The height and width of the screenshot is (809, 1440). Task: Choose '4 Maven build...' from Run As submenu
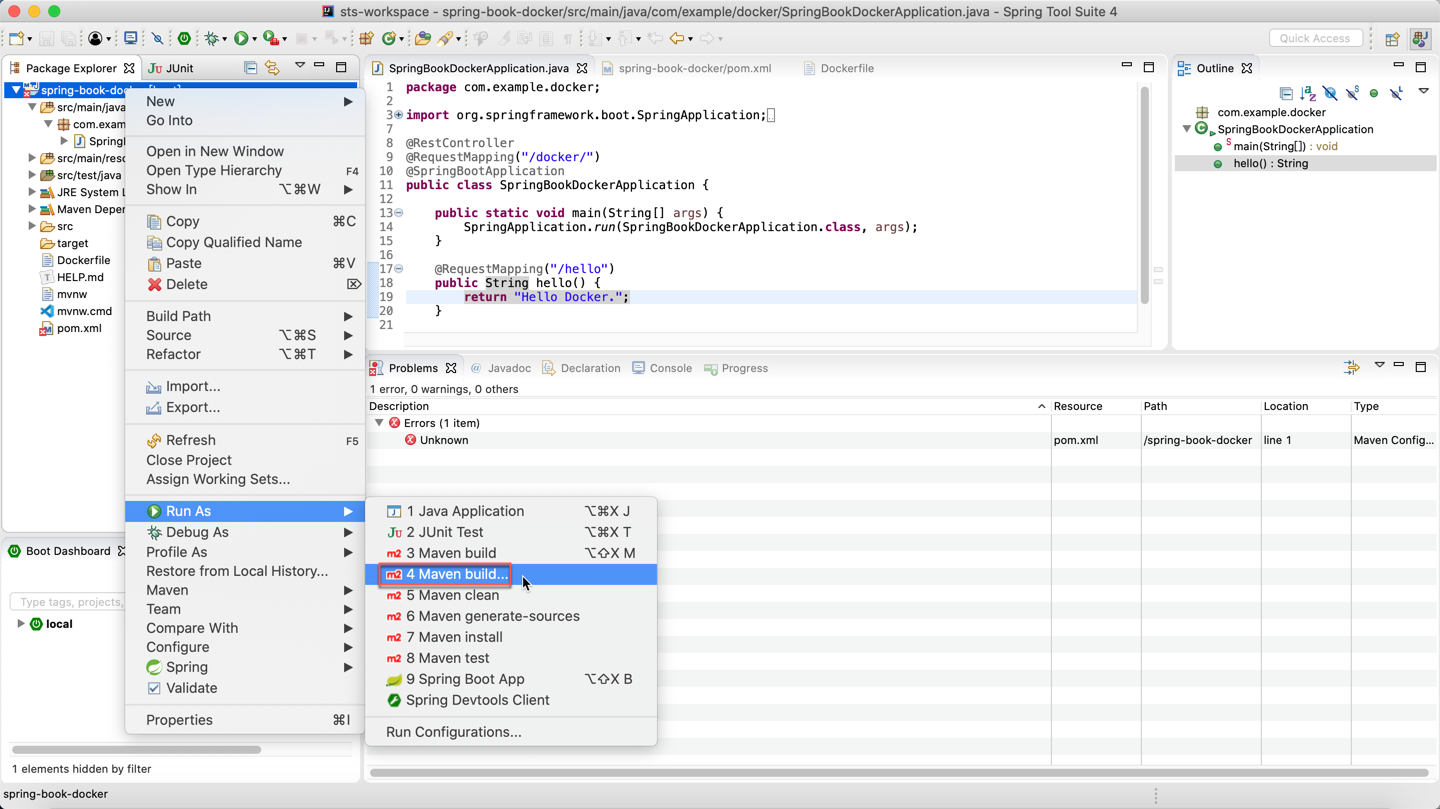456,574
